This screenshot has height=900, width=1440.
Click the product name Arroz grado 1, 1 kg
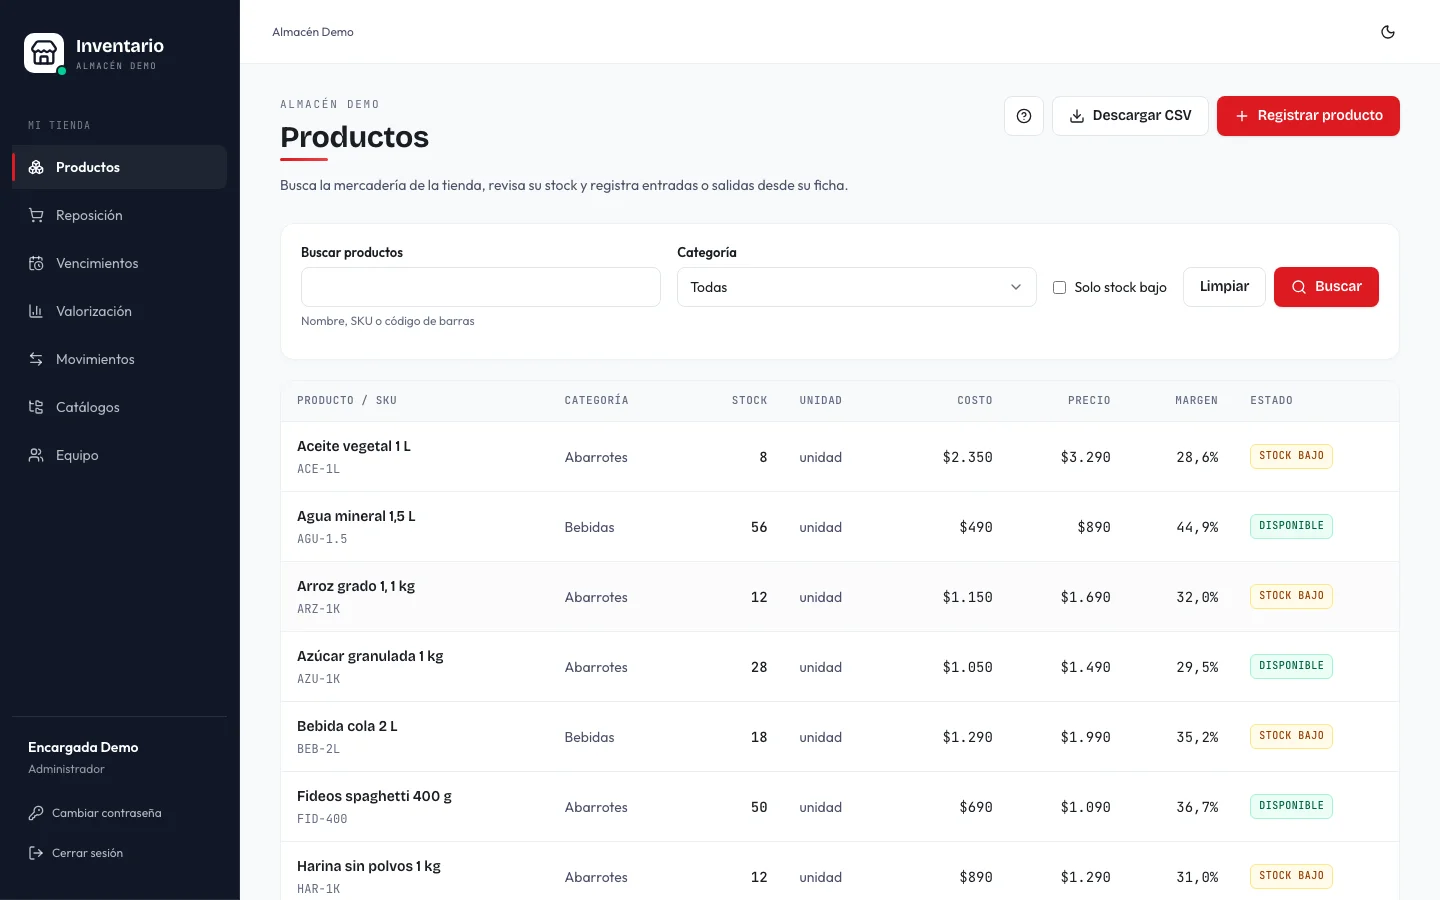356,586
